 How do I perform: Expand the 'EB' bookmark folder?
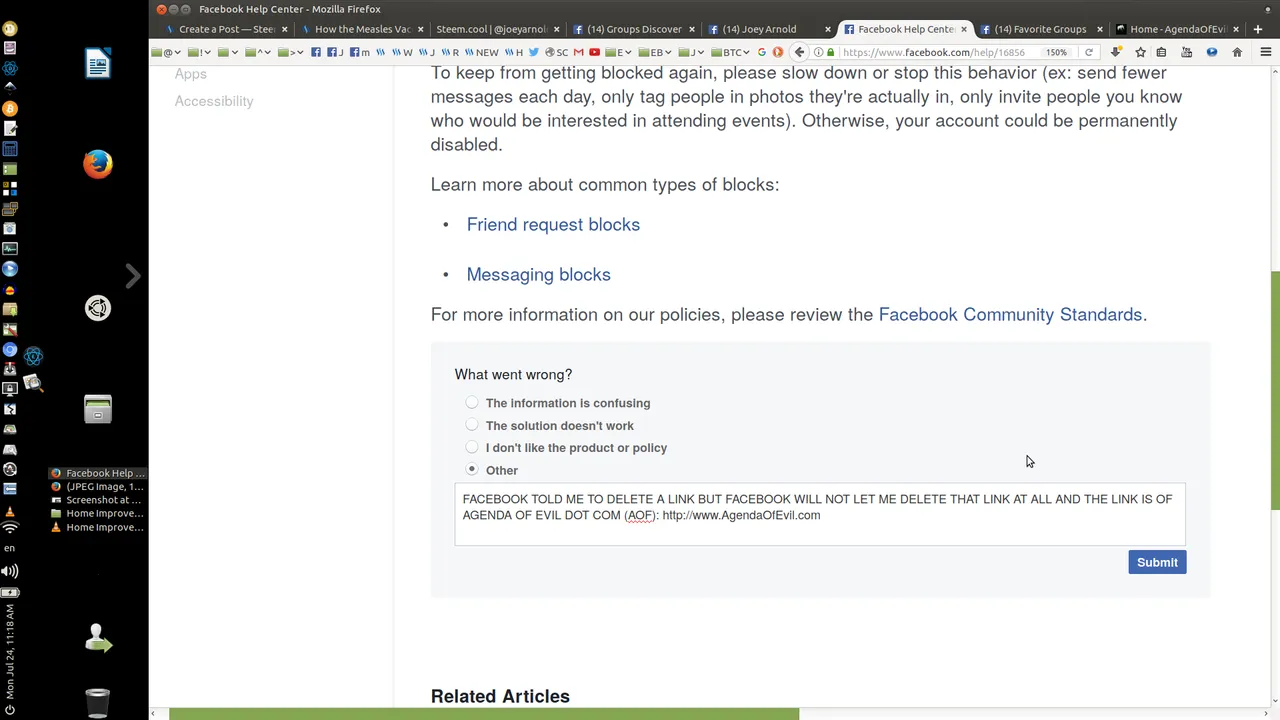(x=654, y=52)
